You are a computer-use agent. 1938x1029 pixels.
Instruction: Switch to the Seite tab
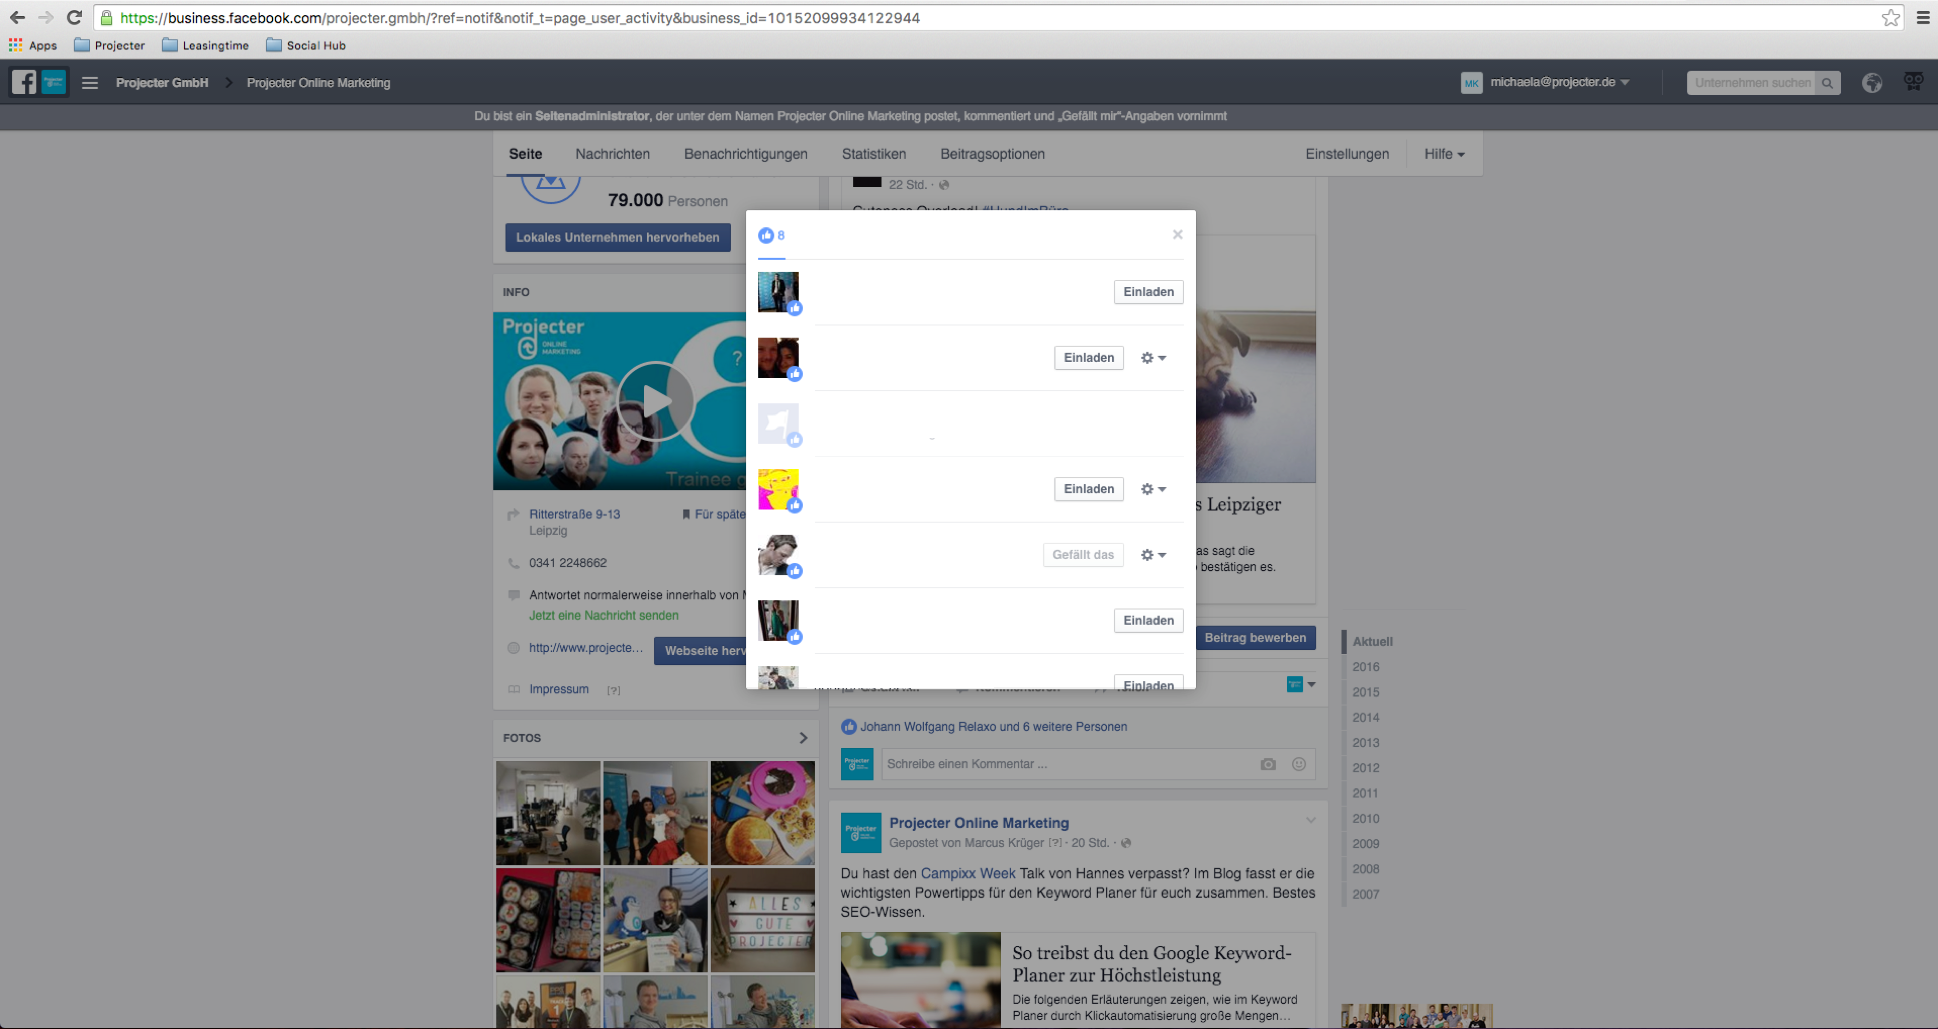[x=525, y=154]
